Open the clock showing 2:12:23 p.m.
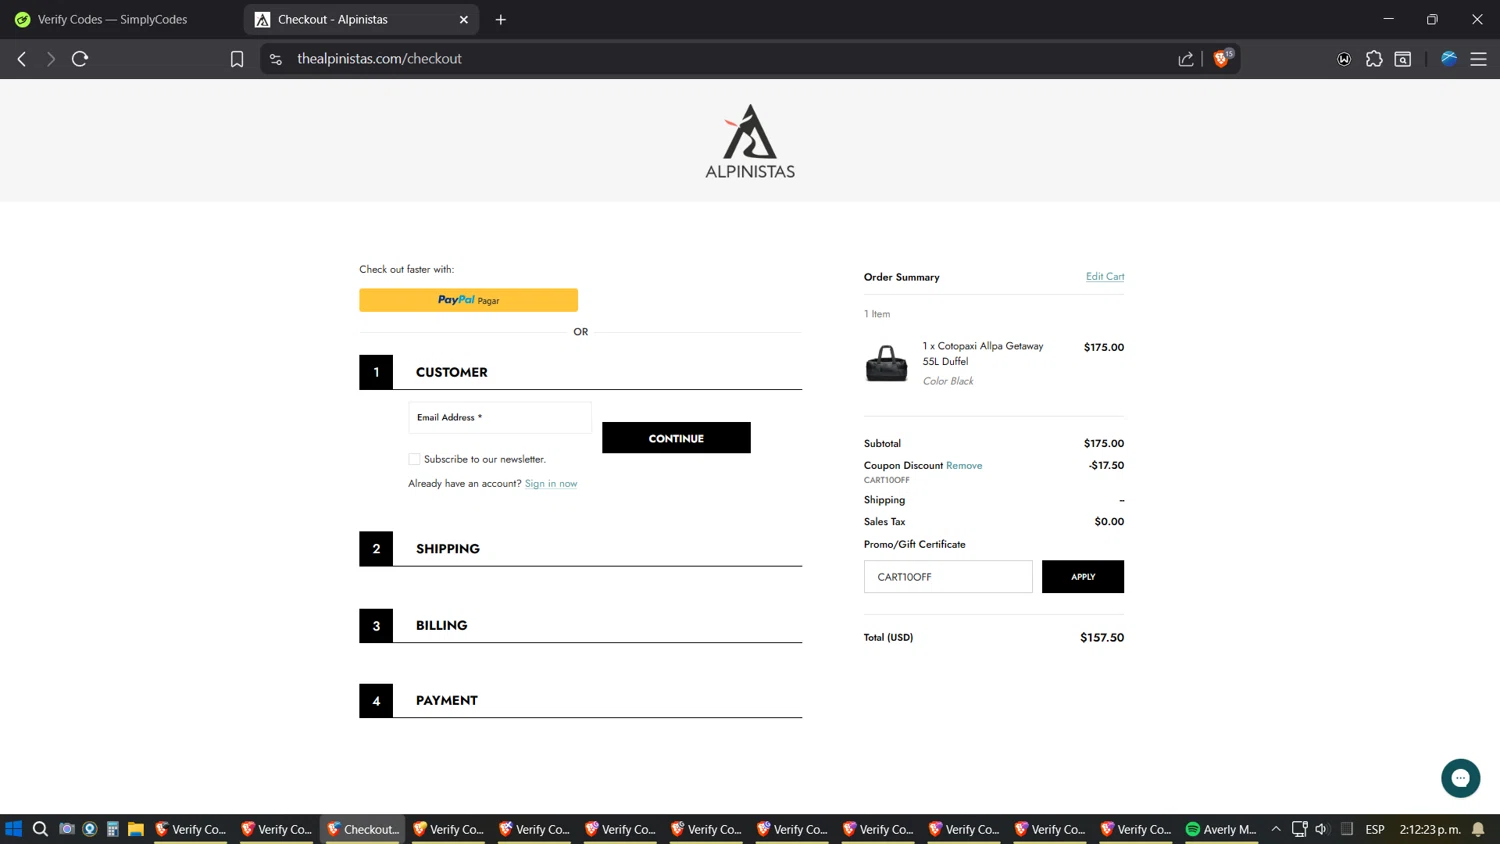This screenshot has height=844, width=1500. click(1430, 829)
